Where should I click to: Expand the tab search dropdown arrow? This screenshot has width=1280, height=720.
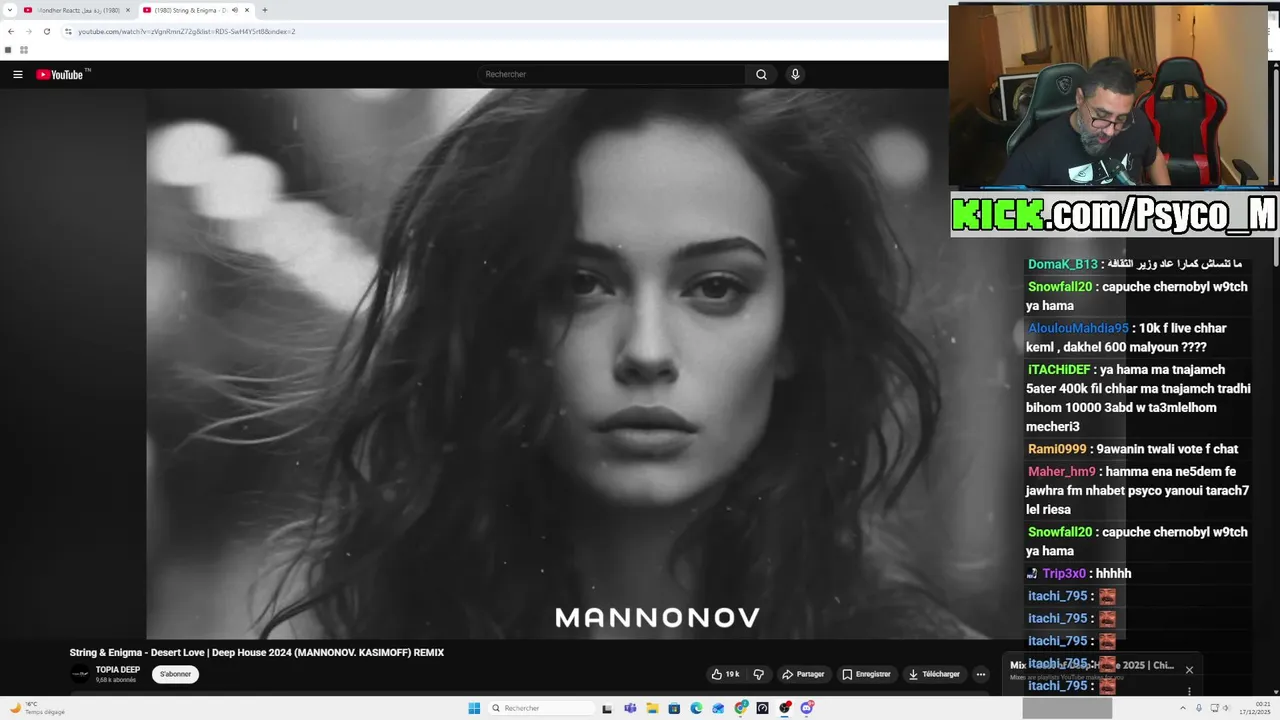(8, 10)
